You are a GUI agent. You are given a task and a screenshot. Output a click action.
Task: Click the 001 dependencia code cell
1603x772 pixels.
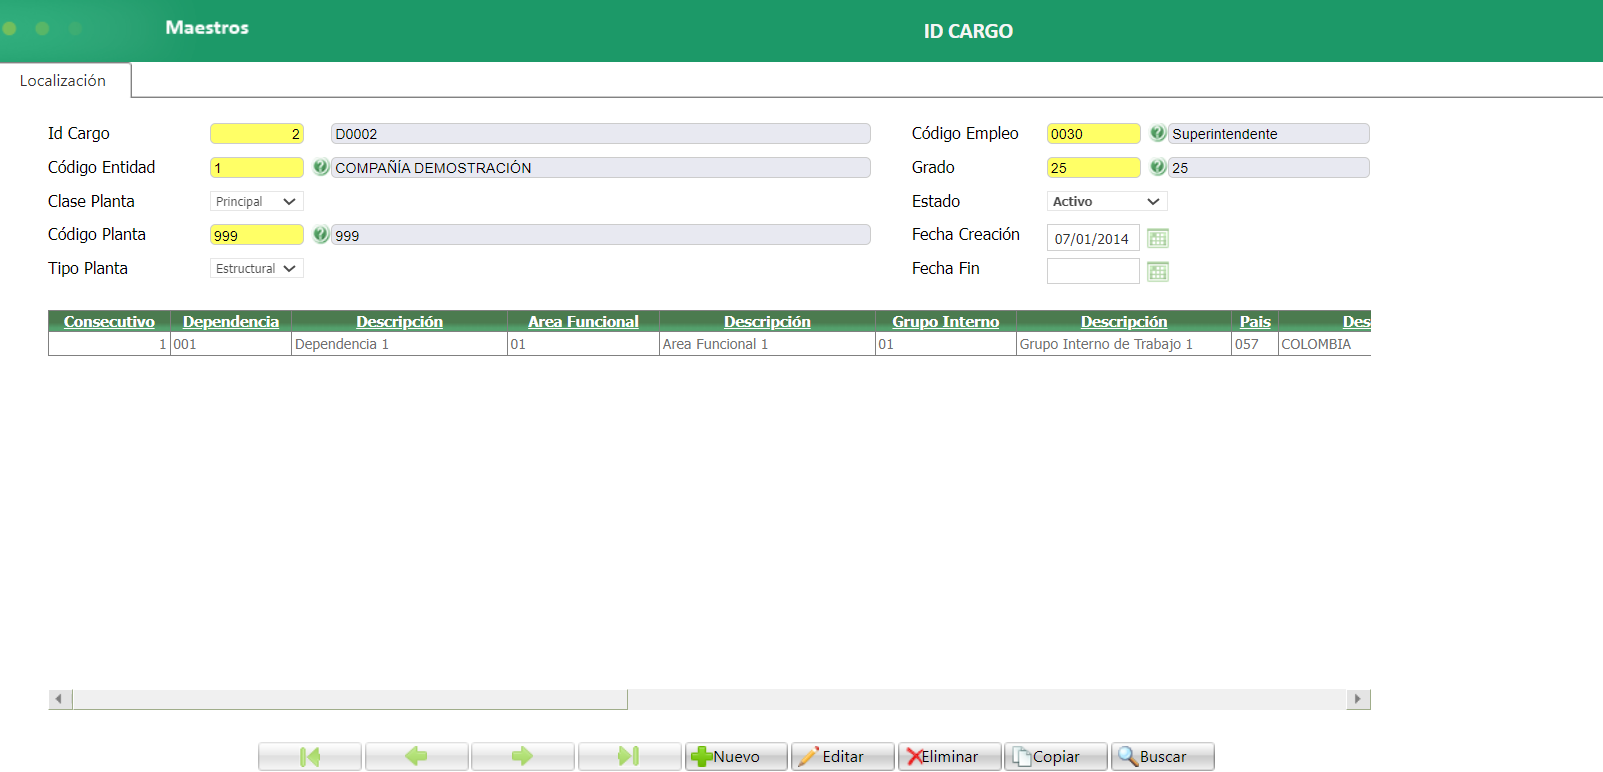230,344
